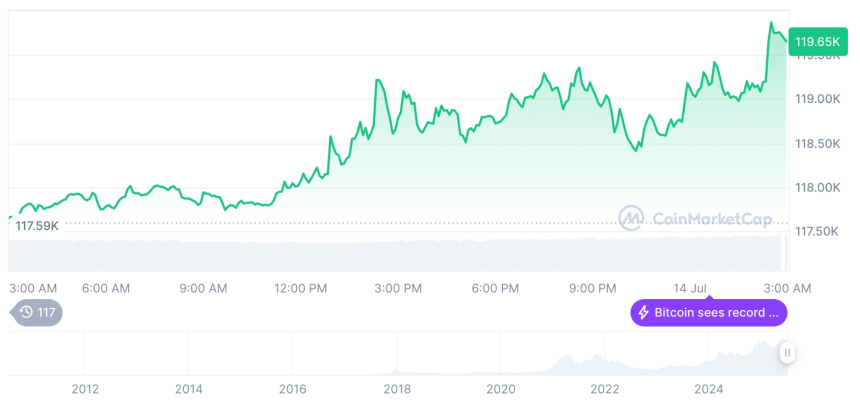The image size is (860, 401).
Task: Click the 9:00 AM time axis label
Action: [x=203, y=288]
